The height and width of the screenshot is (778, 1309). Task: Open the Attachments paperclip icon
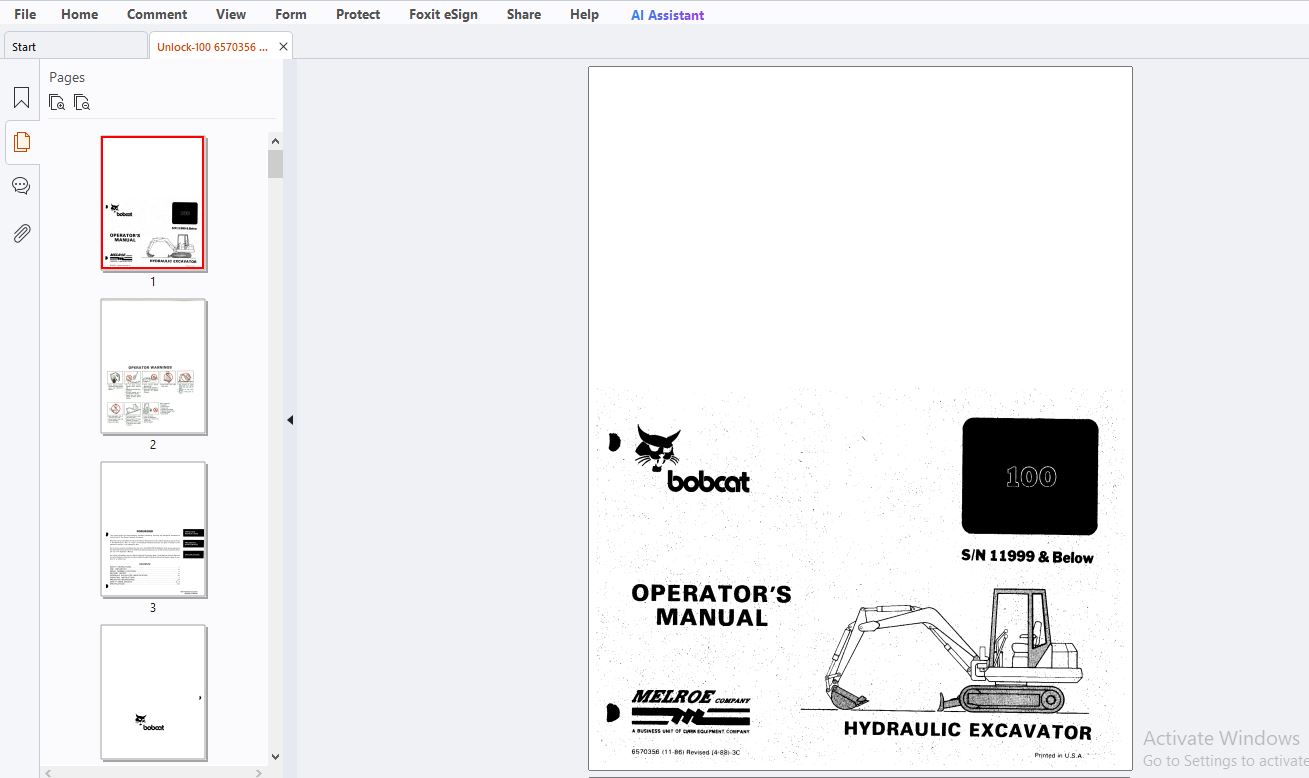click(21, 234)
